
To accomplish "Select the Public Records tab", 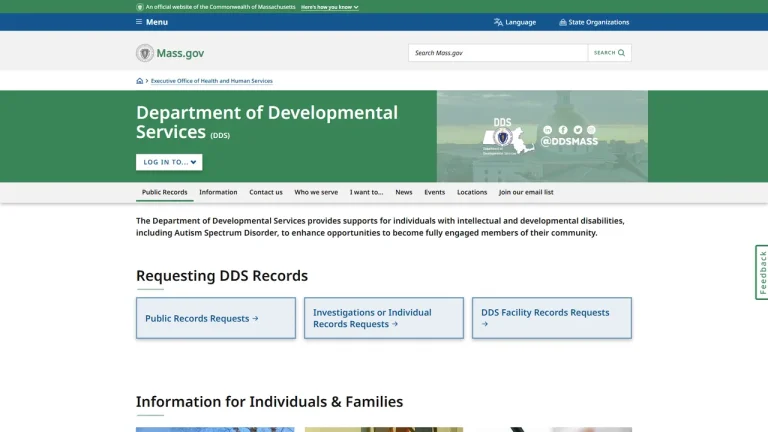I will click(x=165, y=192).
